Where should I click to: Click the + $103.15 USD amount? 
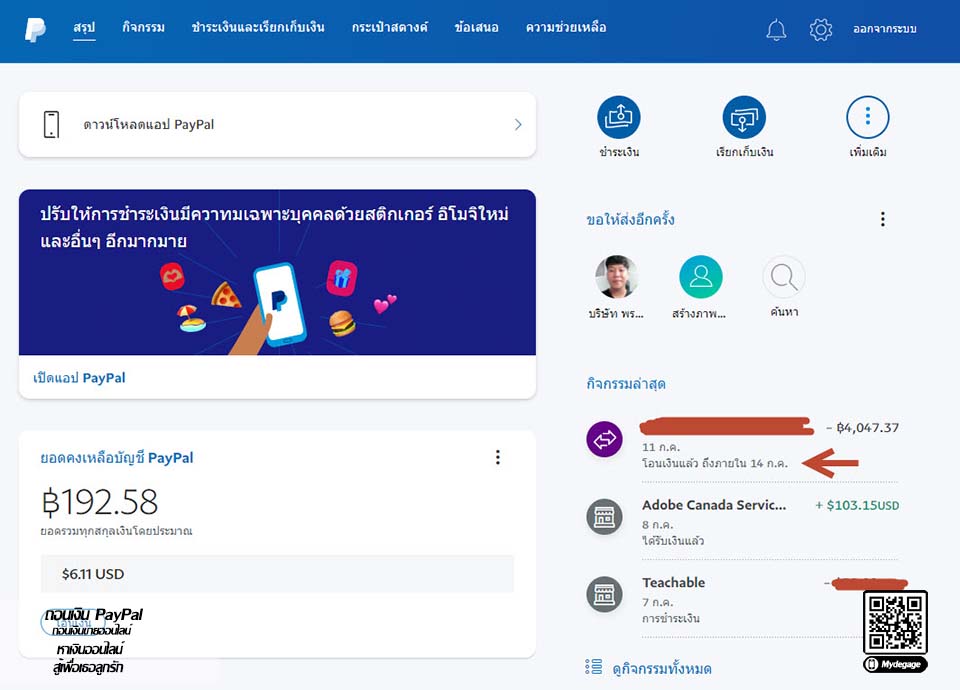point(857,505)
